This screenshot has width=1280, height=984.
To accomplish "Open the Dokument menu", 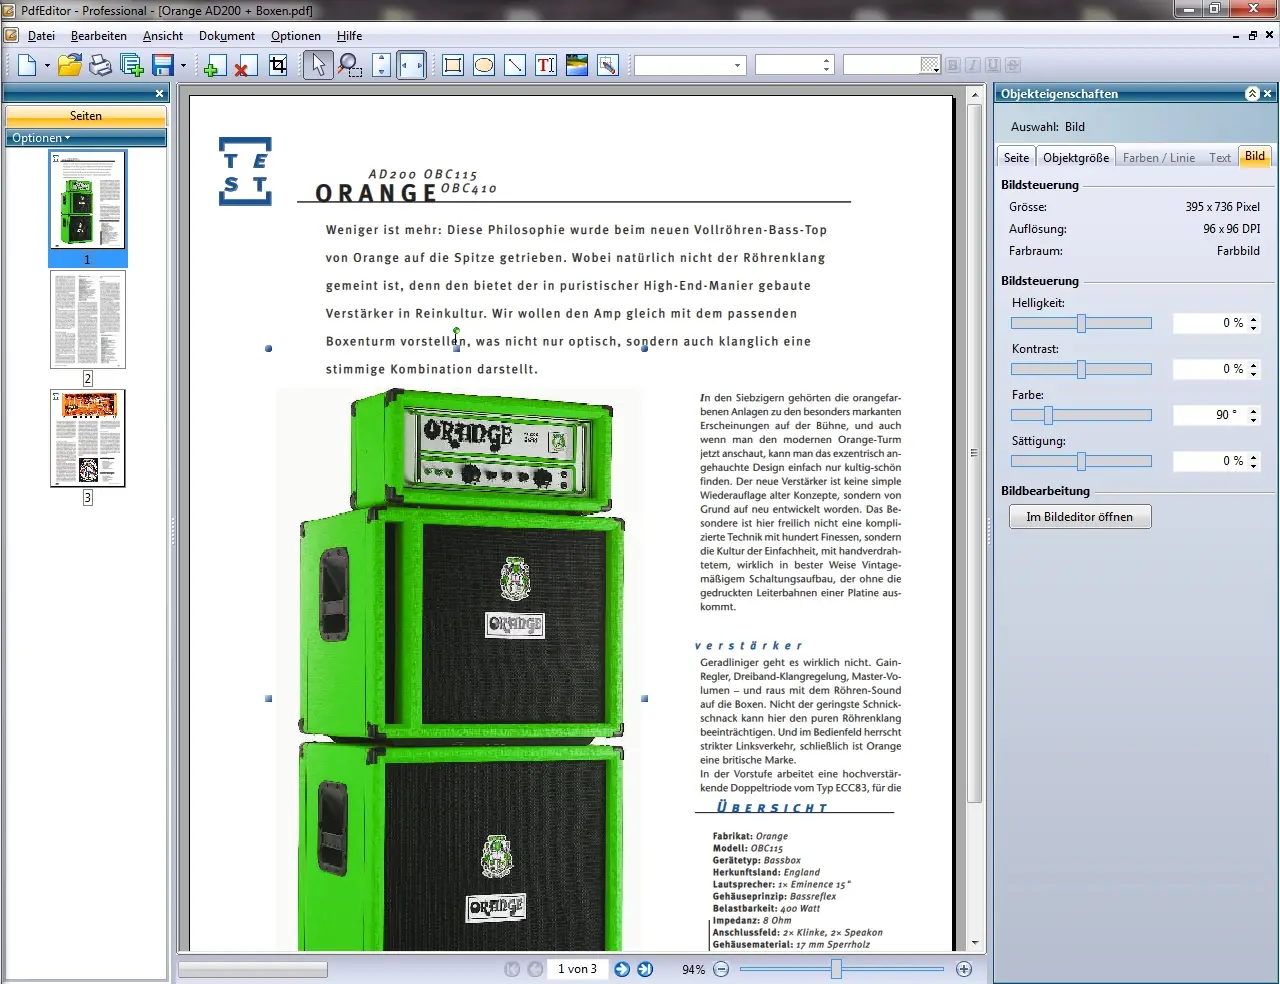I will [227, 36].
